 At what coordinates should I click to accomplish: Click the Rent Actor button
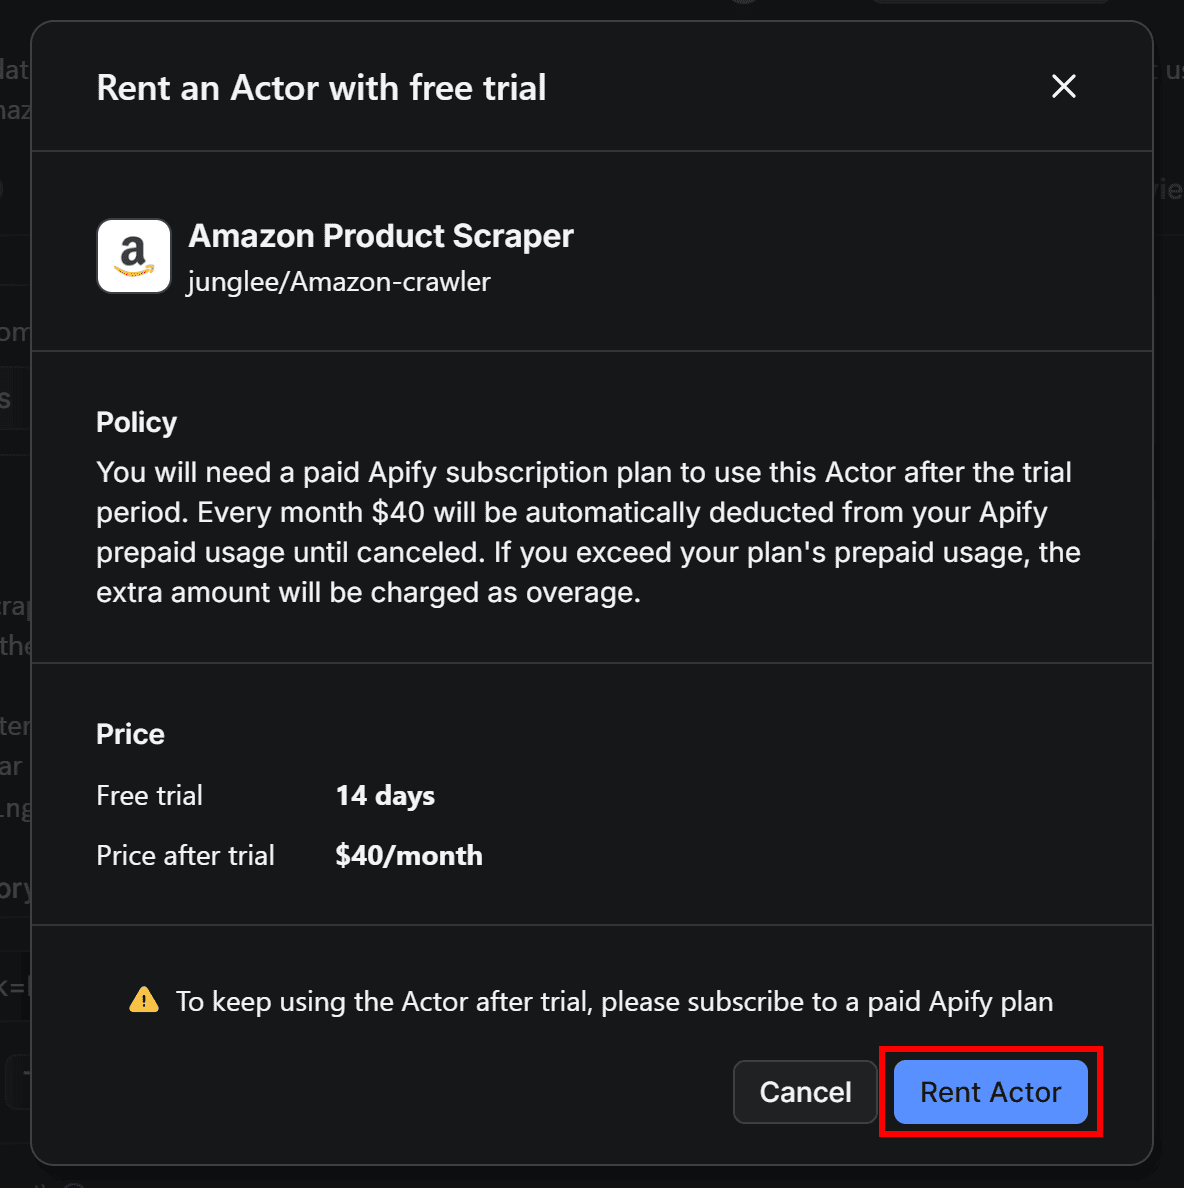pyautogui.click(x=988, y=1092)
